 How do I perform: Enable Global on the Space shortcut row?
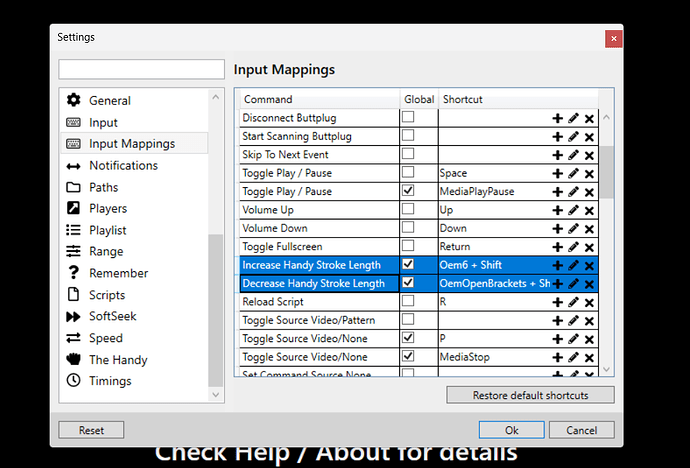(x=408, y=172)
